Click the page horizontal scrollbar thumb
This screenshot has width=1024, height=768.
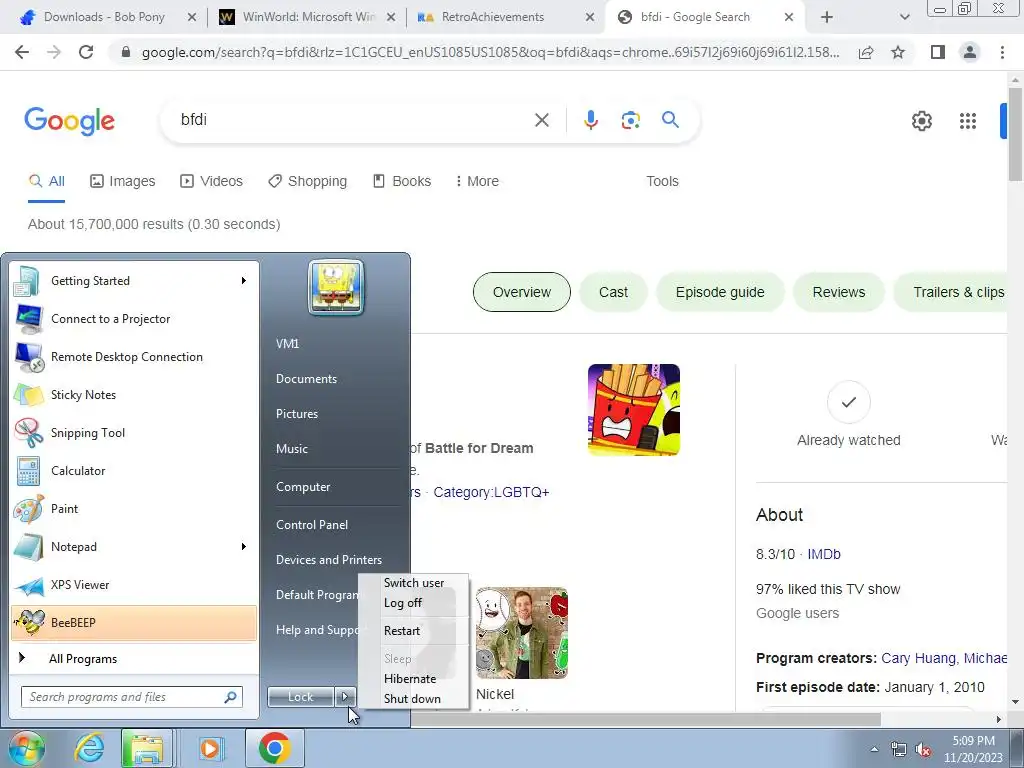click(x=647, y=719)
